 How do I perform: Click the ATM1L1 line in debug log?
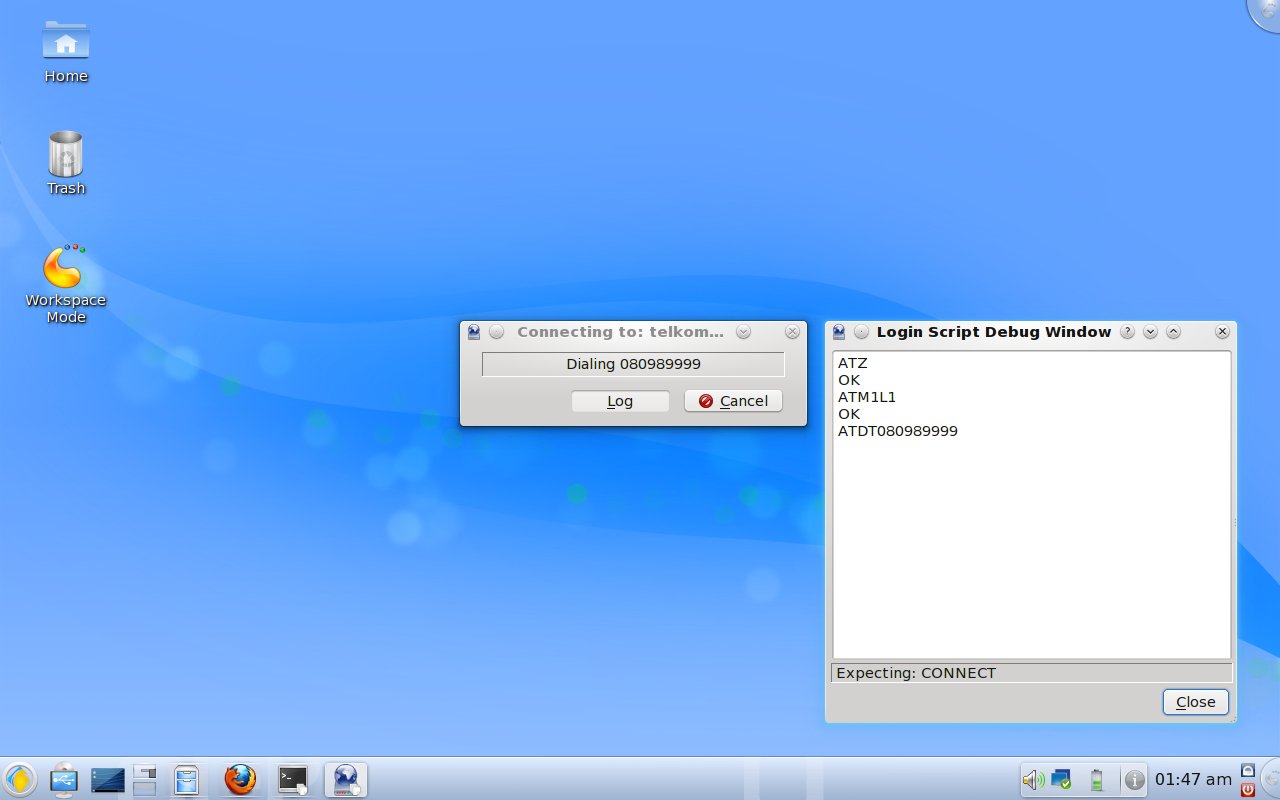[867, 397]
